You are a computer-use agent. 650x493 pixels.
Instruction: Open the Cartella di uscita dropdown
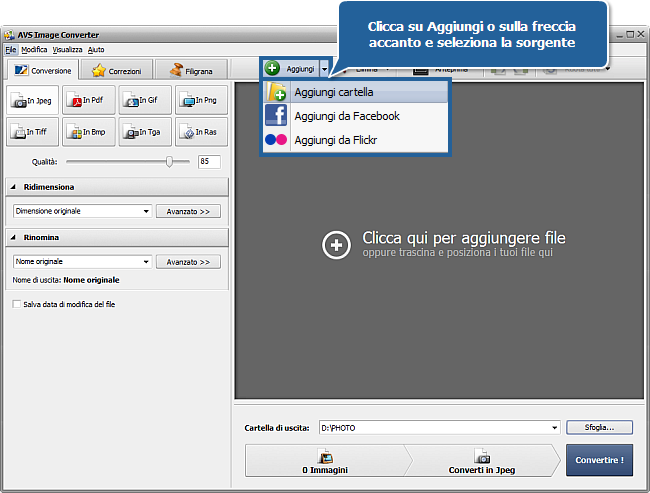(554, 428)
